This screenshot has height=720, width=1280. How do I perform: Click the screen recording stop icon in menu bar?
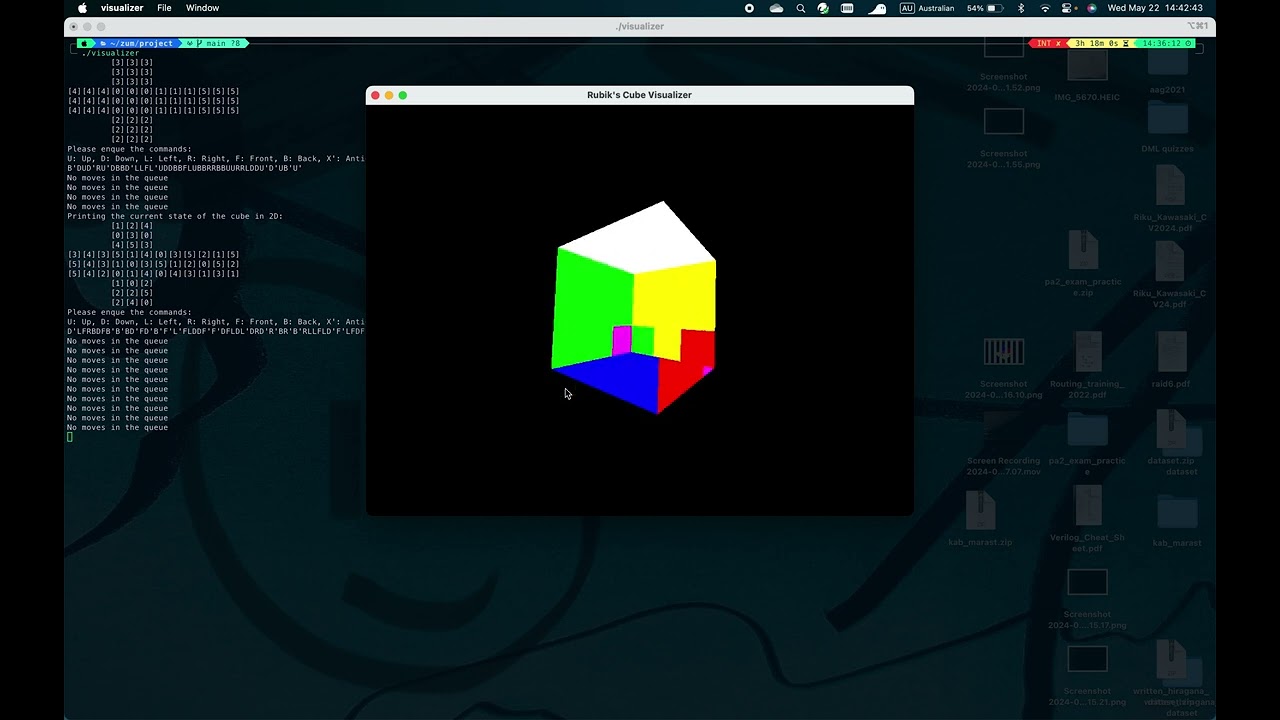coord(749,8)
